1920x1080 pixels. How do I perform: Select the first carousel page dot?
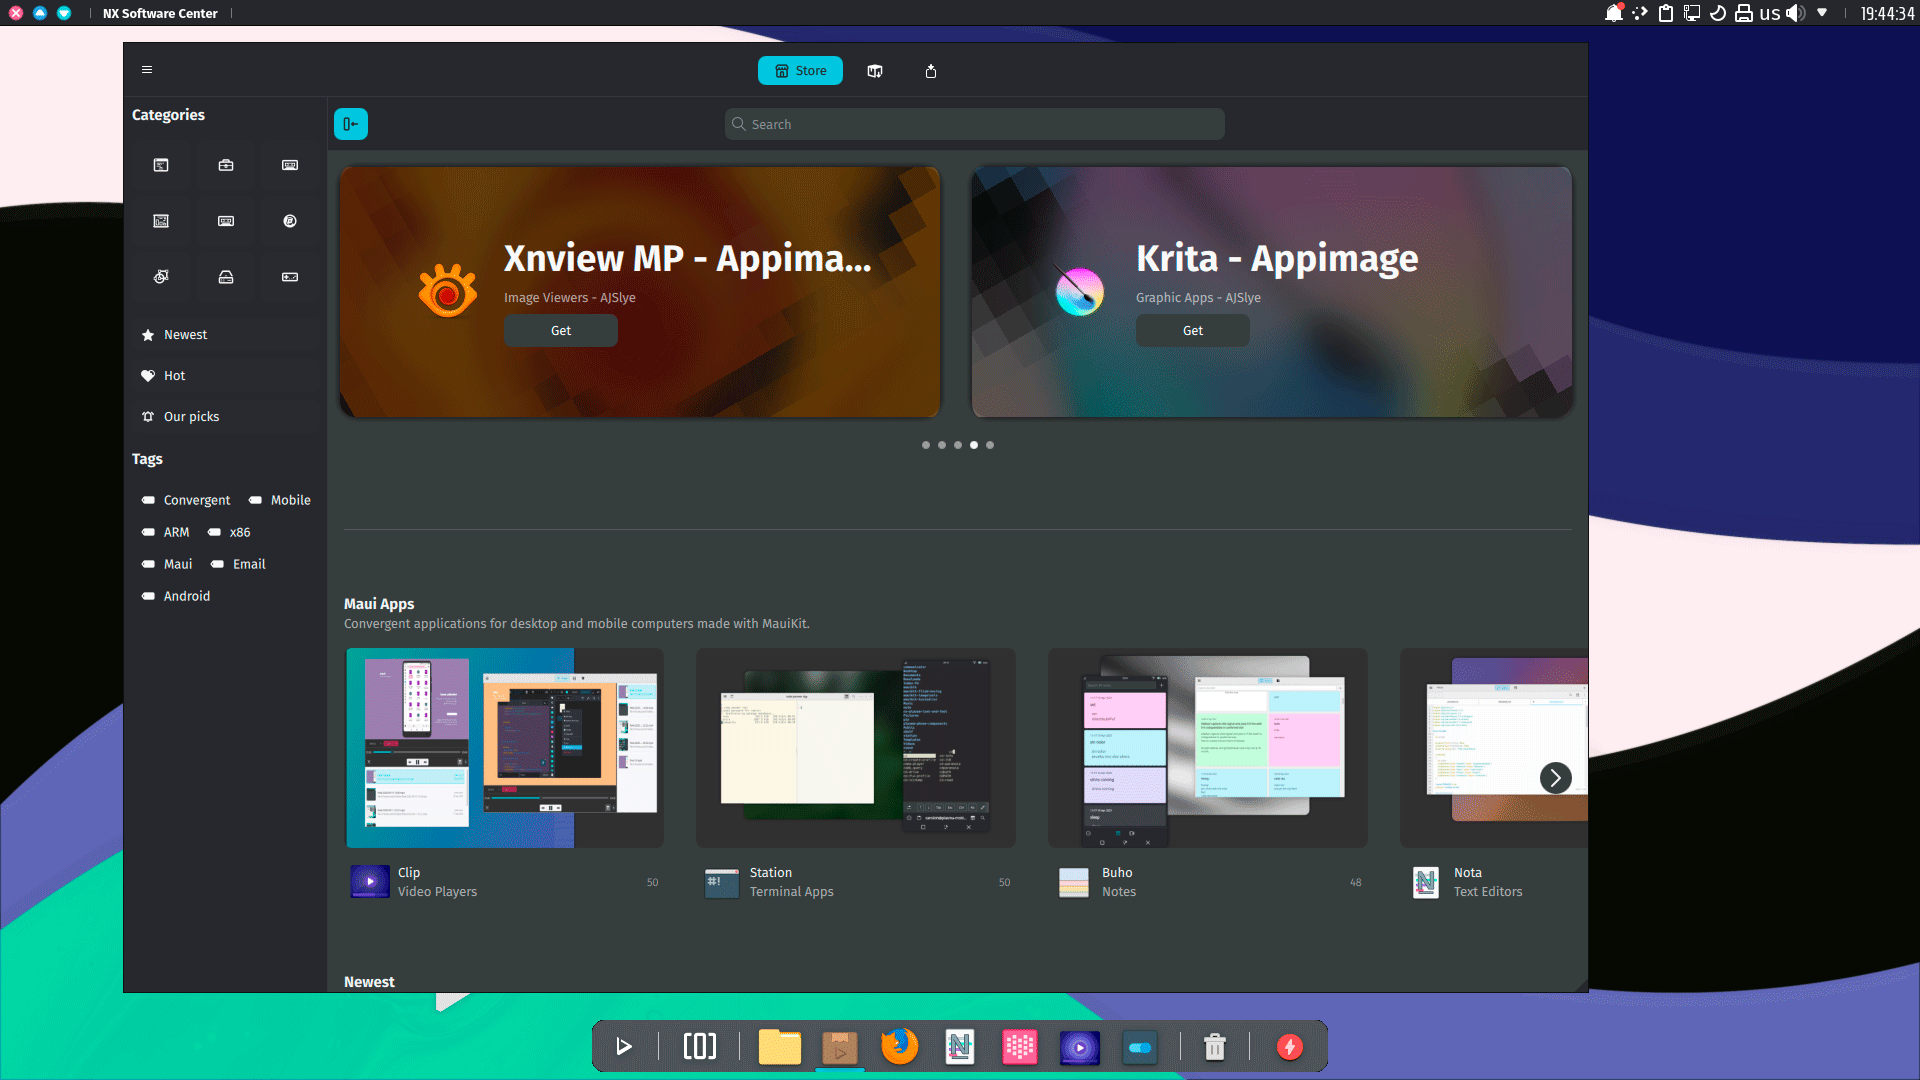tap(926, 445)
